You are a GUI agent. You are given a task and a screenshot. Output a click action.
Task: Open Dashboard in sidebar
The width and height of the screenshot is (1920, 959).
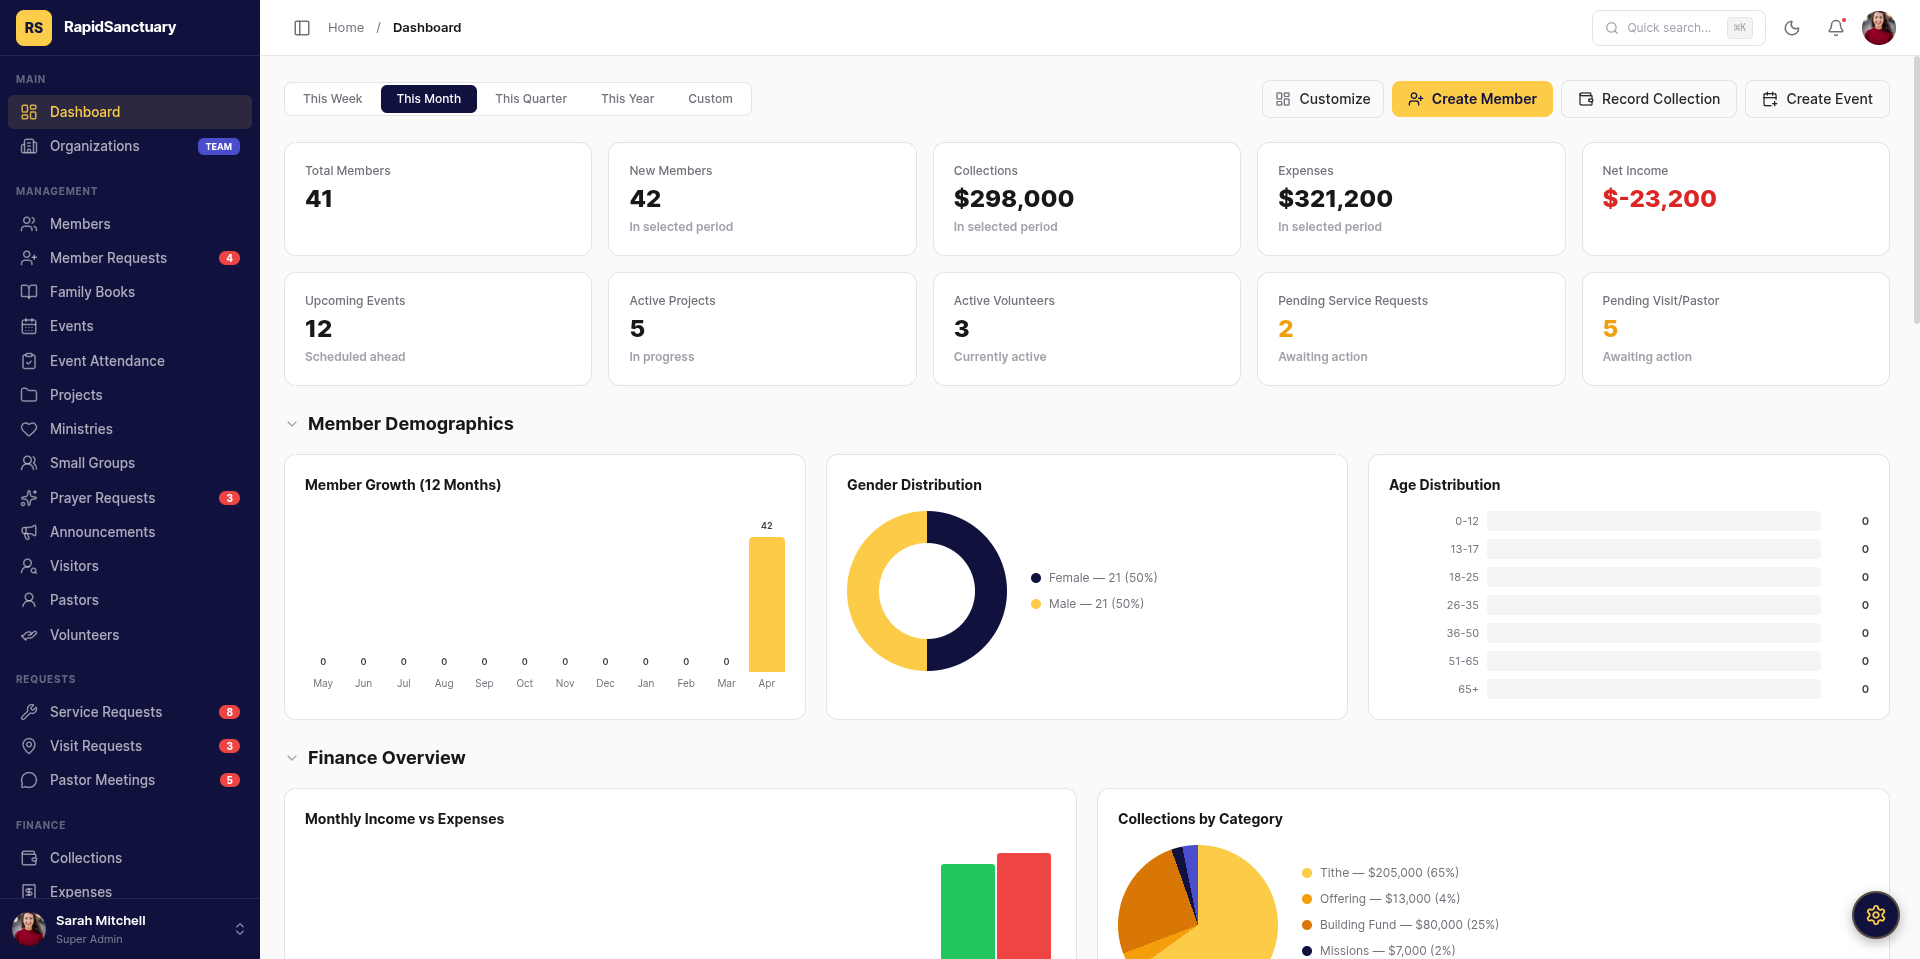130,112
